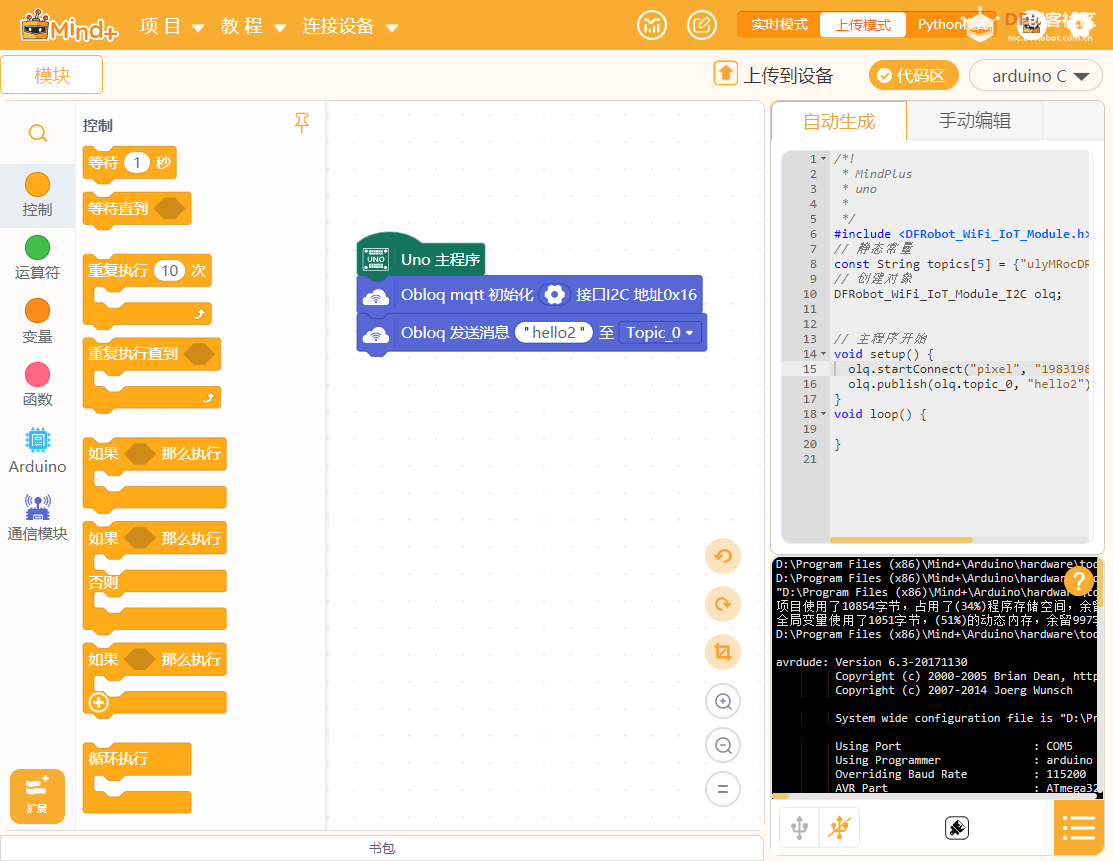Select the green 运算符 operators category circle
Image resolution: width=1113 pixels, height=861 pixels.
point(37,247)
